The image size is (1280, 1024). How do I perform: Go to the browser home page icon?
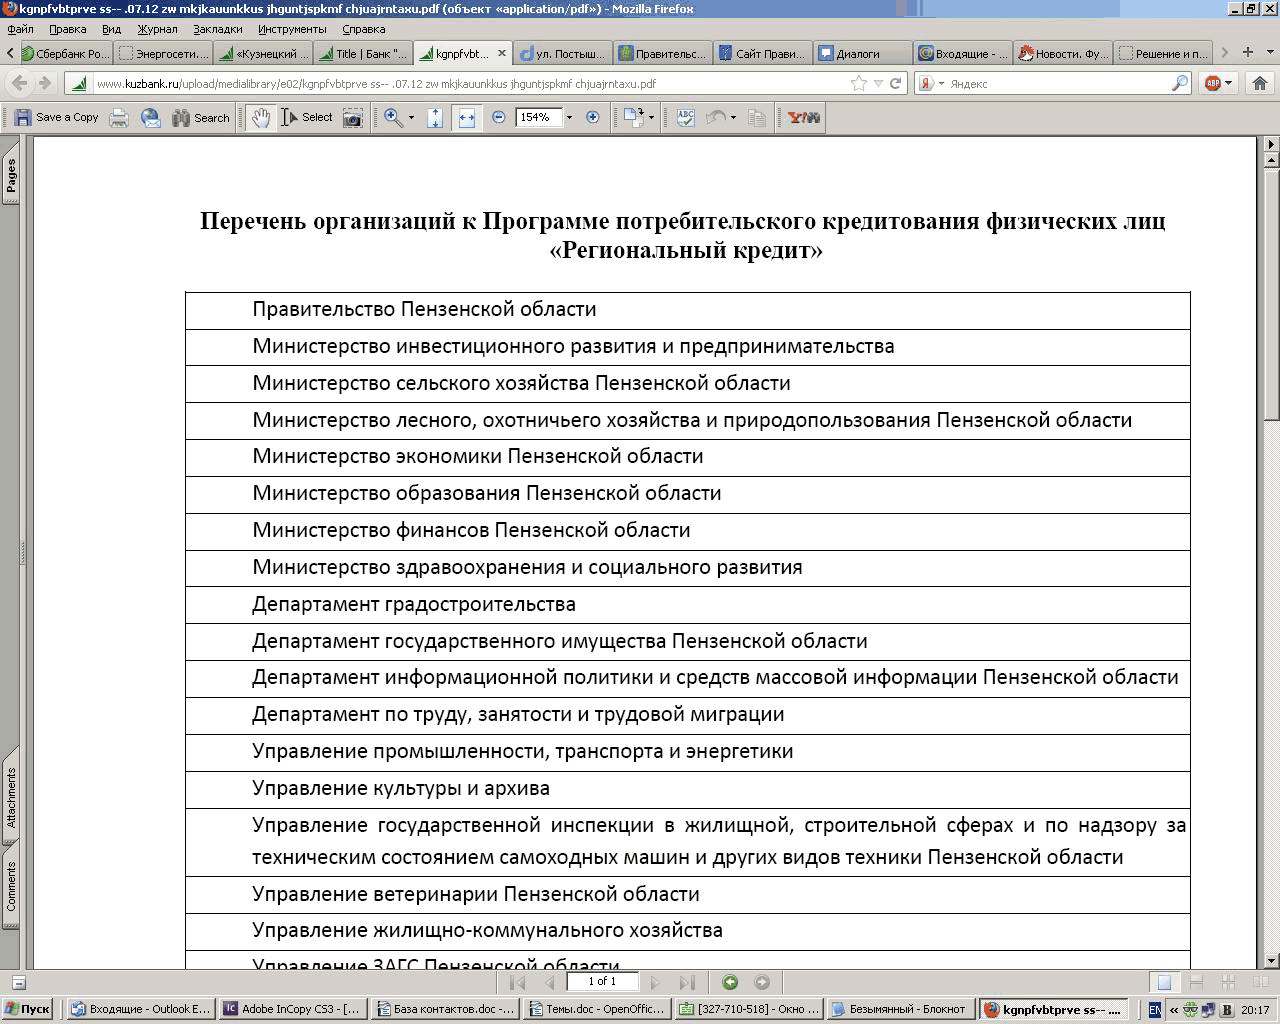tap(1260, 83)
